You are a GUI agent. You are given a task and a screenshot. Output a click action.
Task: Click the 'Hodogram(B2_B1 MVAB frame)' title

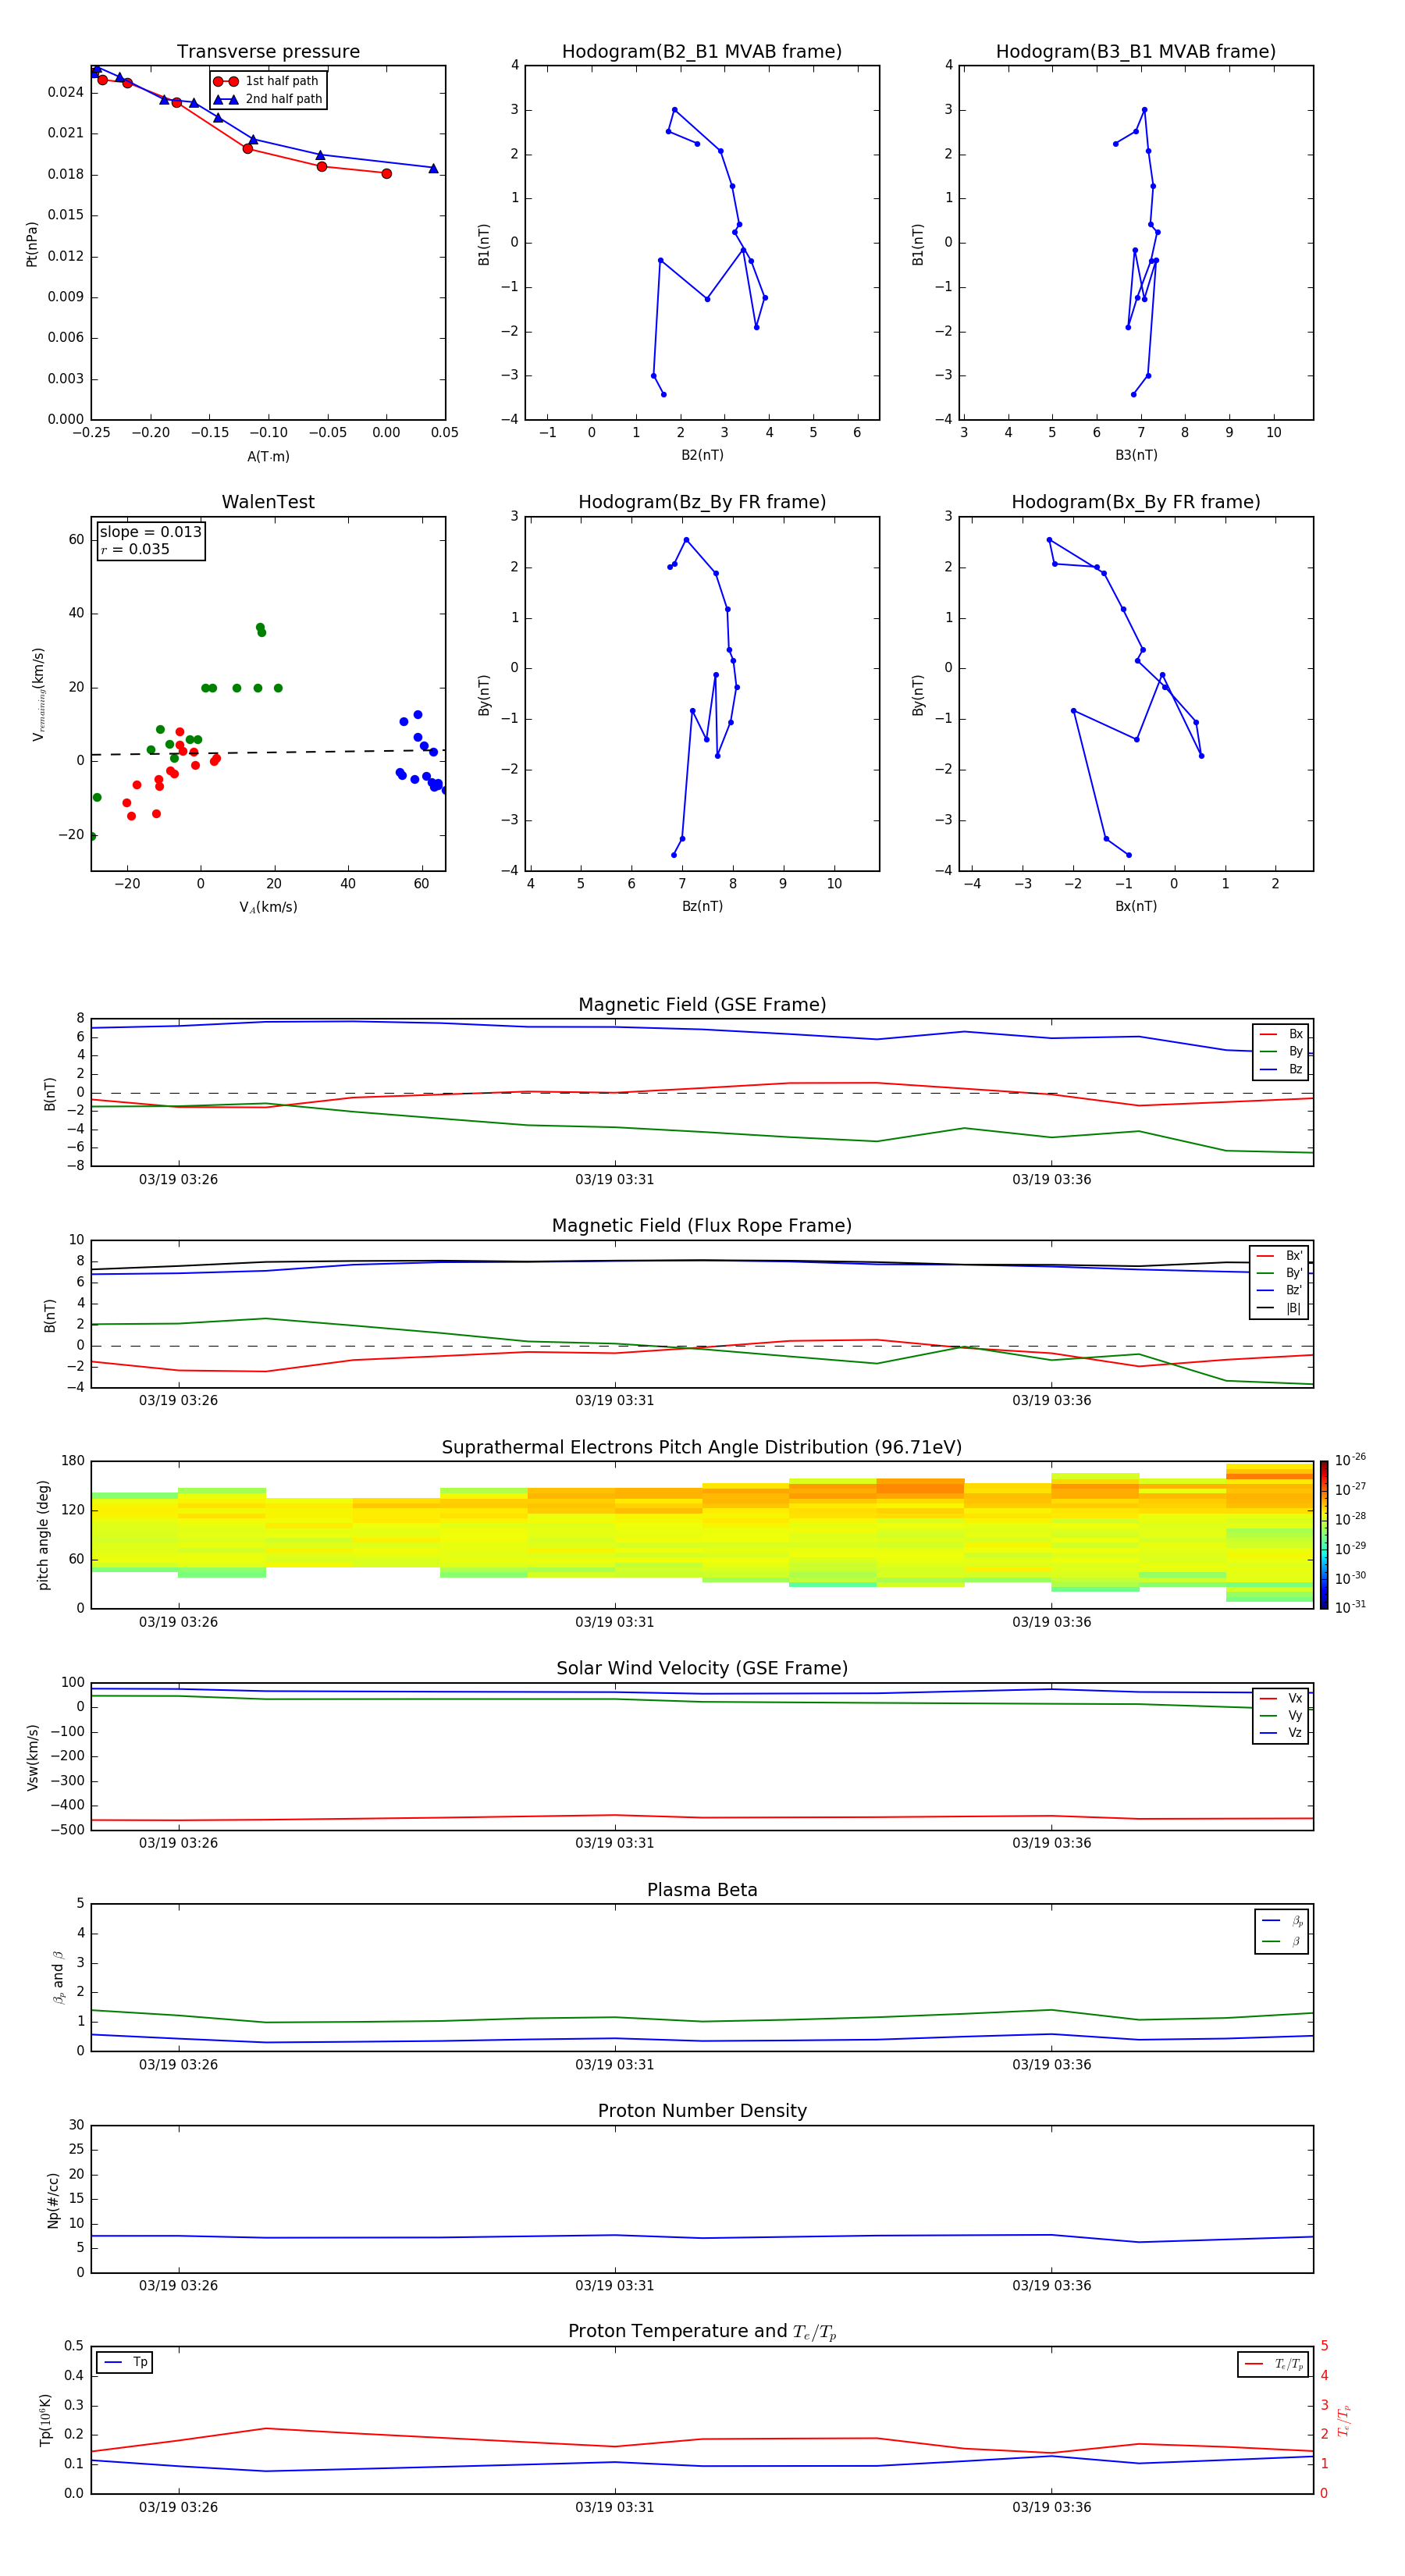click(x=702, y=52)
